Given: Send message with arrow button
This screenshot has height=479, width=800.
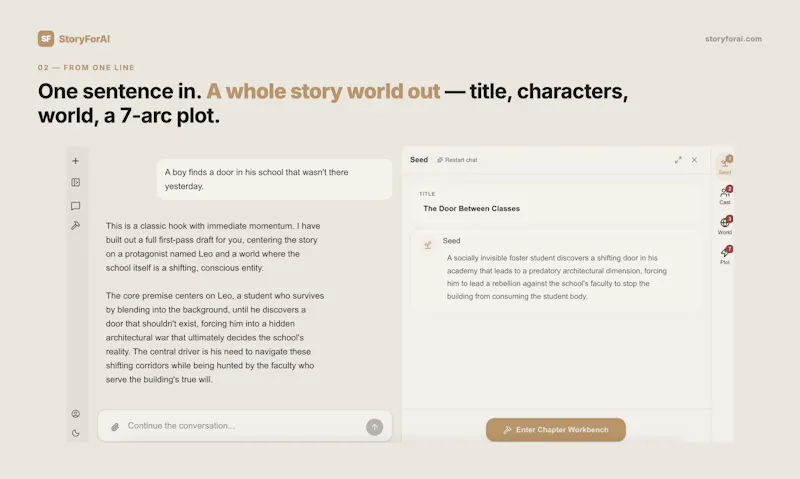Looking at the screenshot, I should (374, 427).
